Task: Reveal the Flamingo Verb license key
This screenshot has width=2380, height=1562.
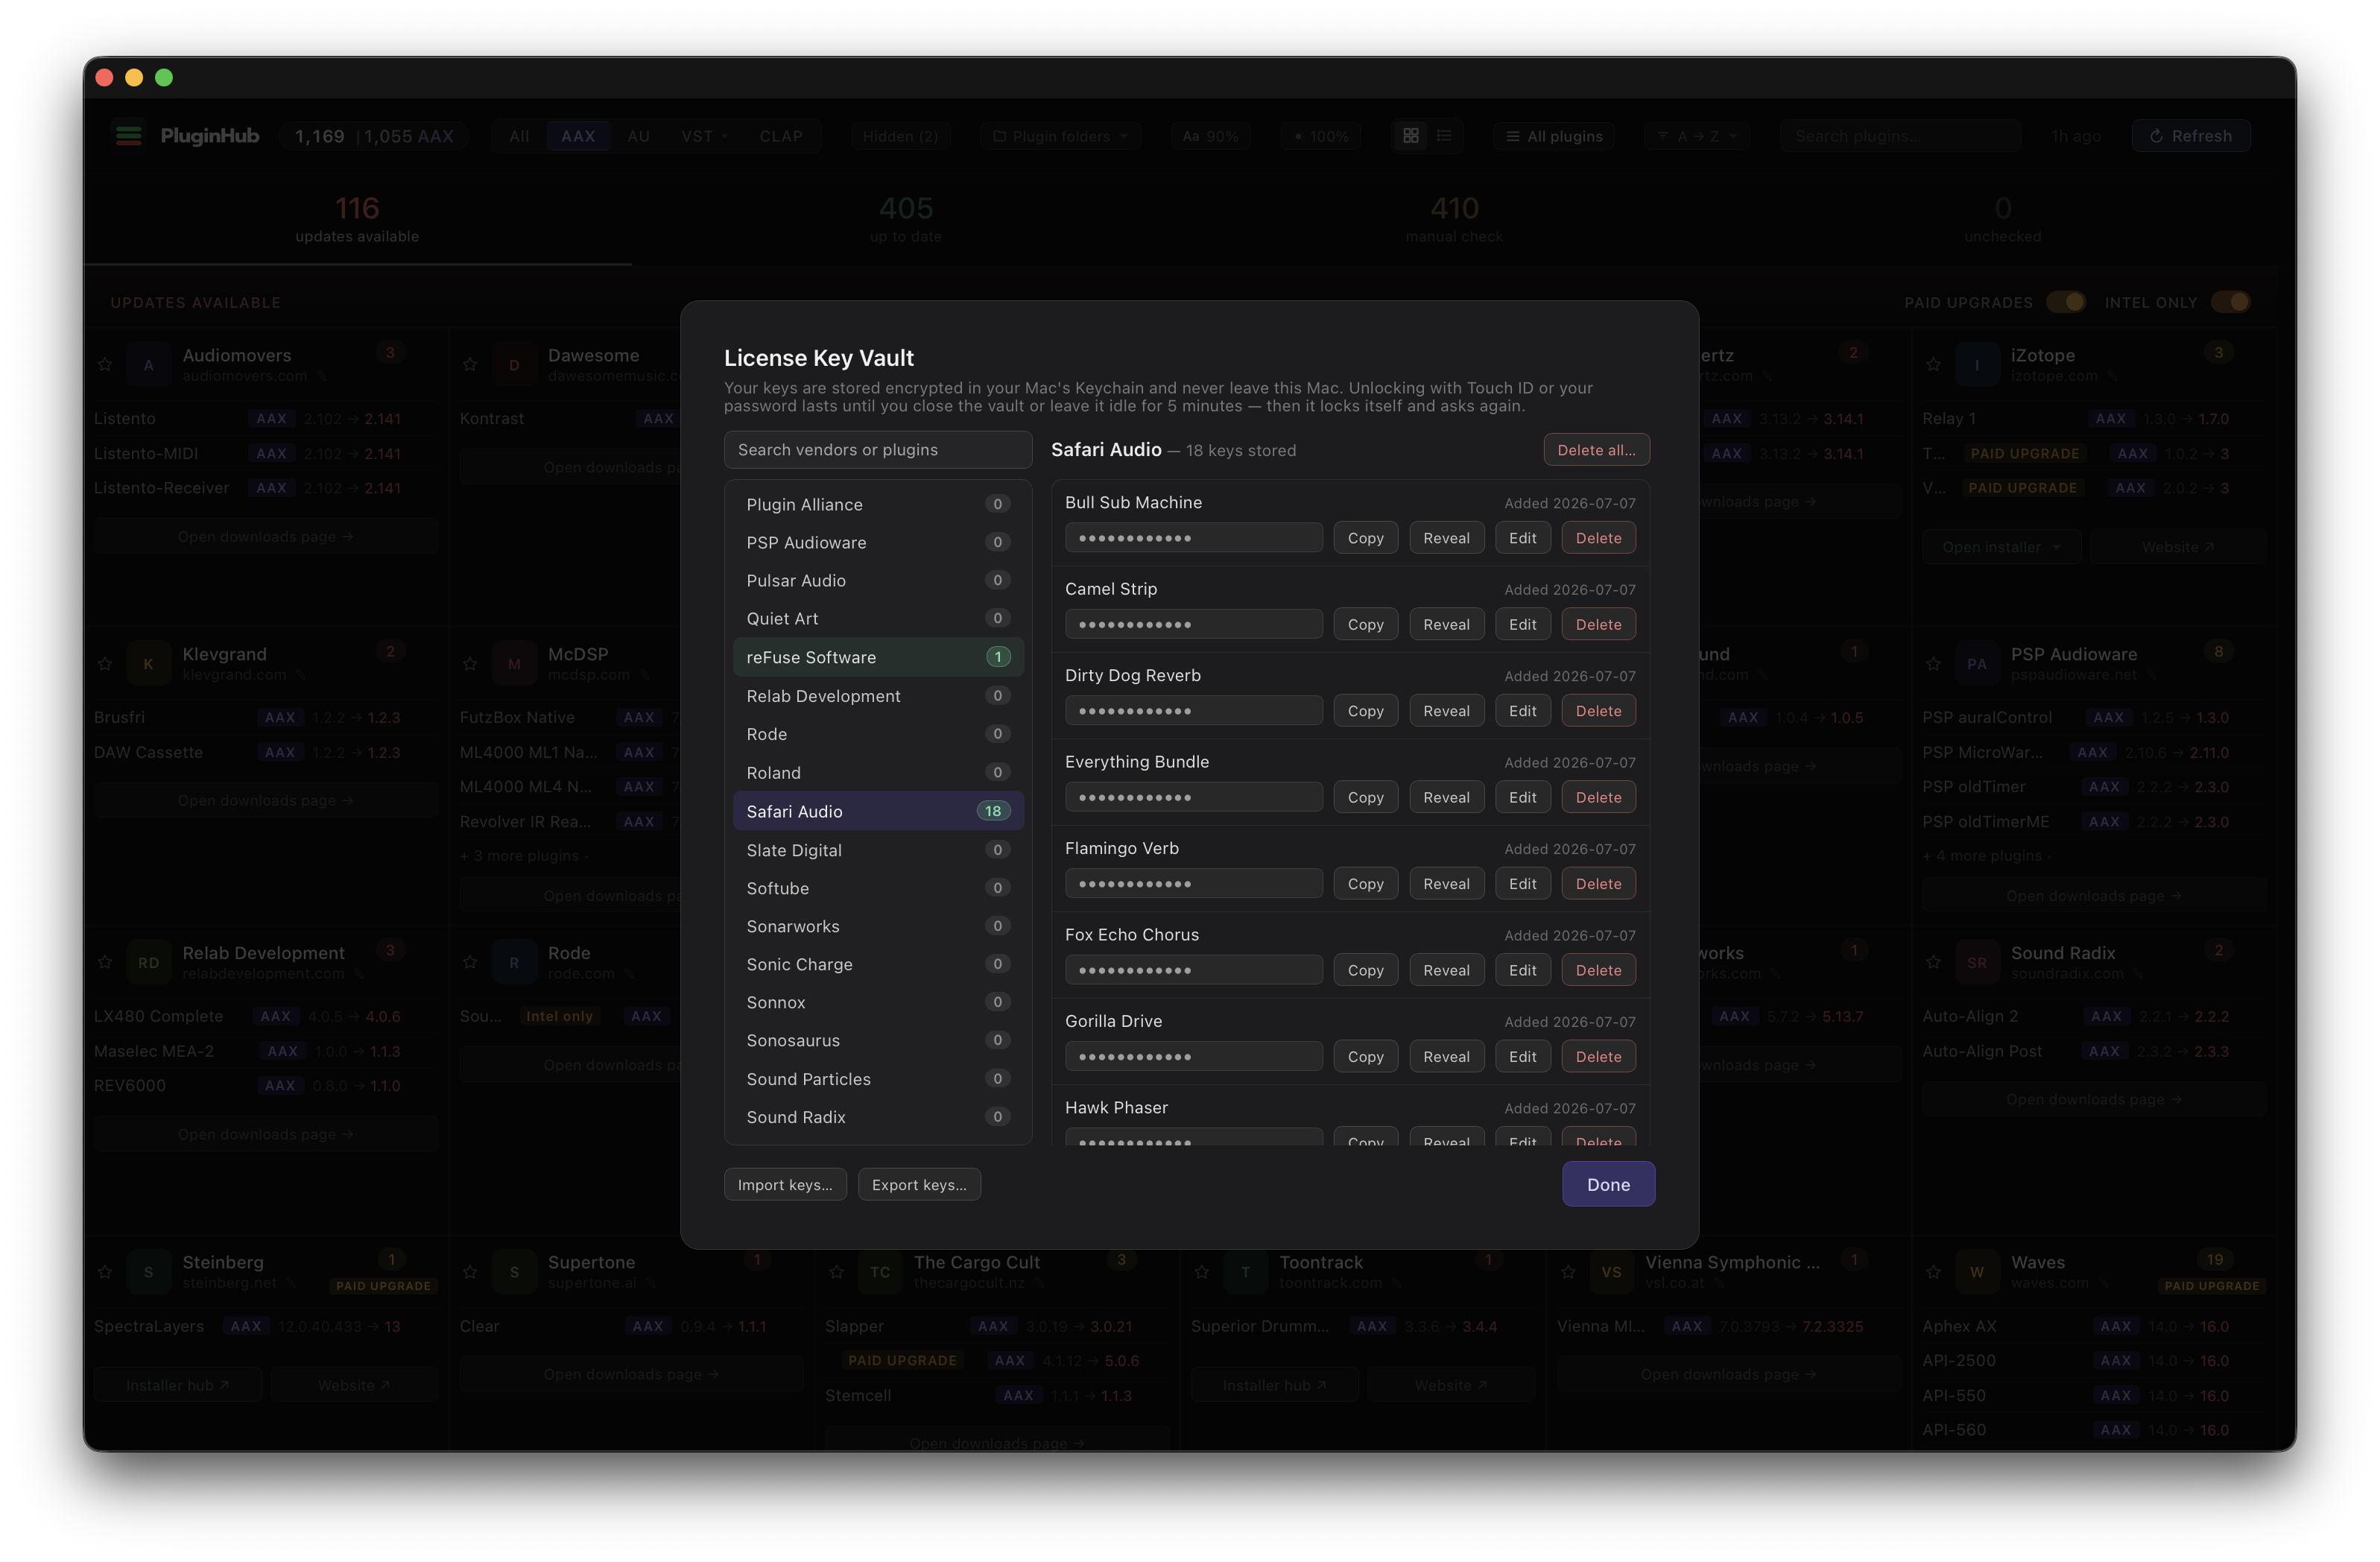Action: 1446,884
